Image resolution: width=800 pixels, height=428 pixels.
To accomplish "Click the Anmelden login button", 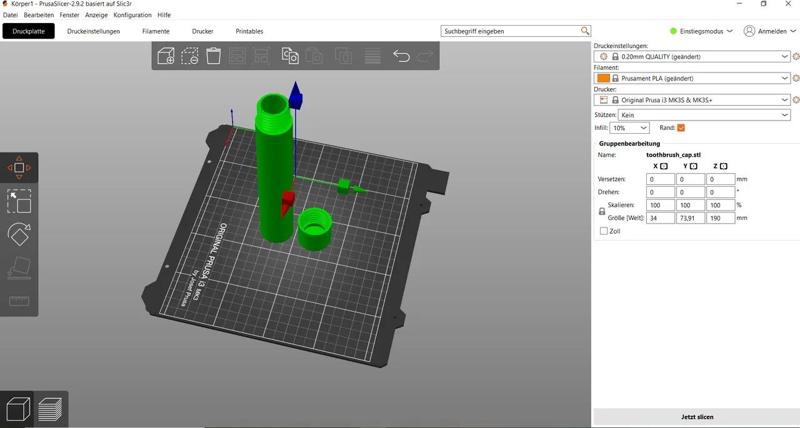I will 767,31.
